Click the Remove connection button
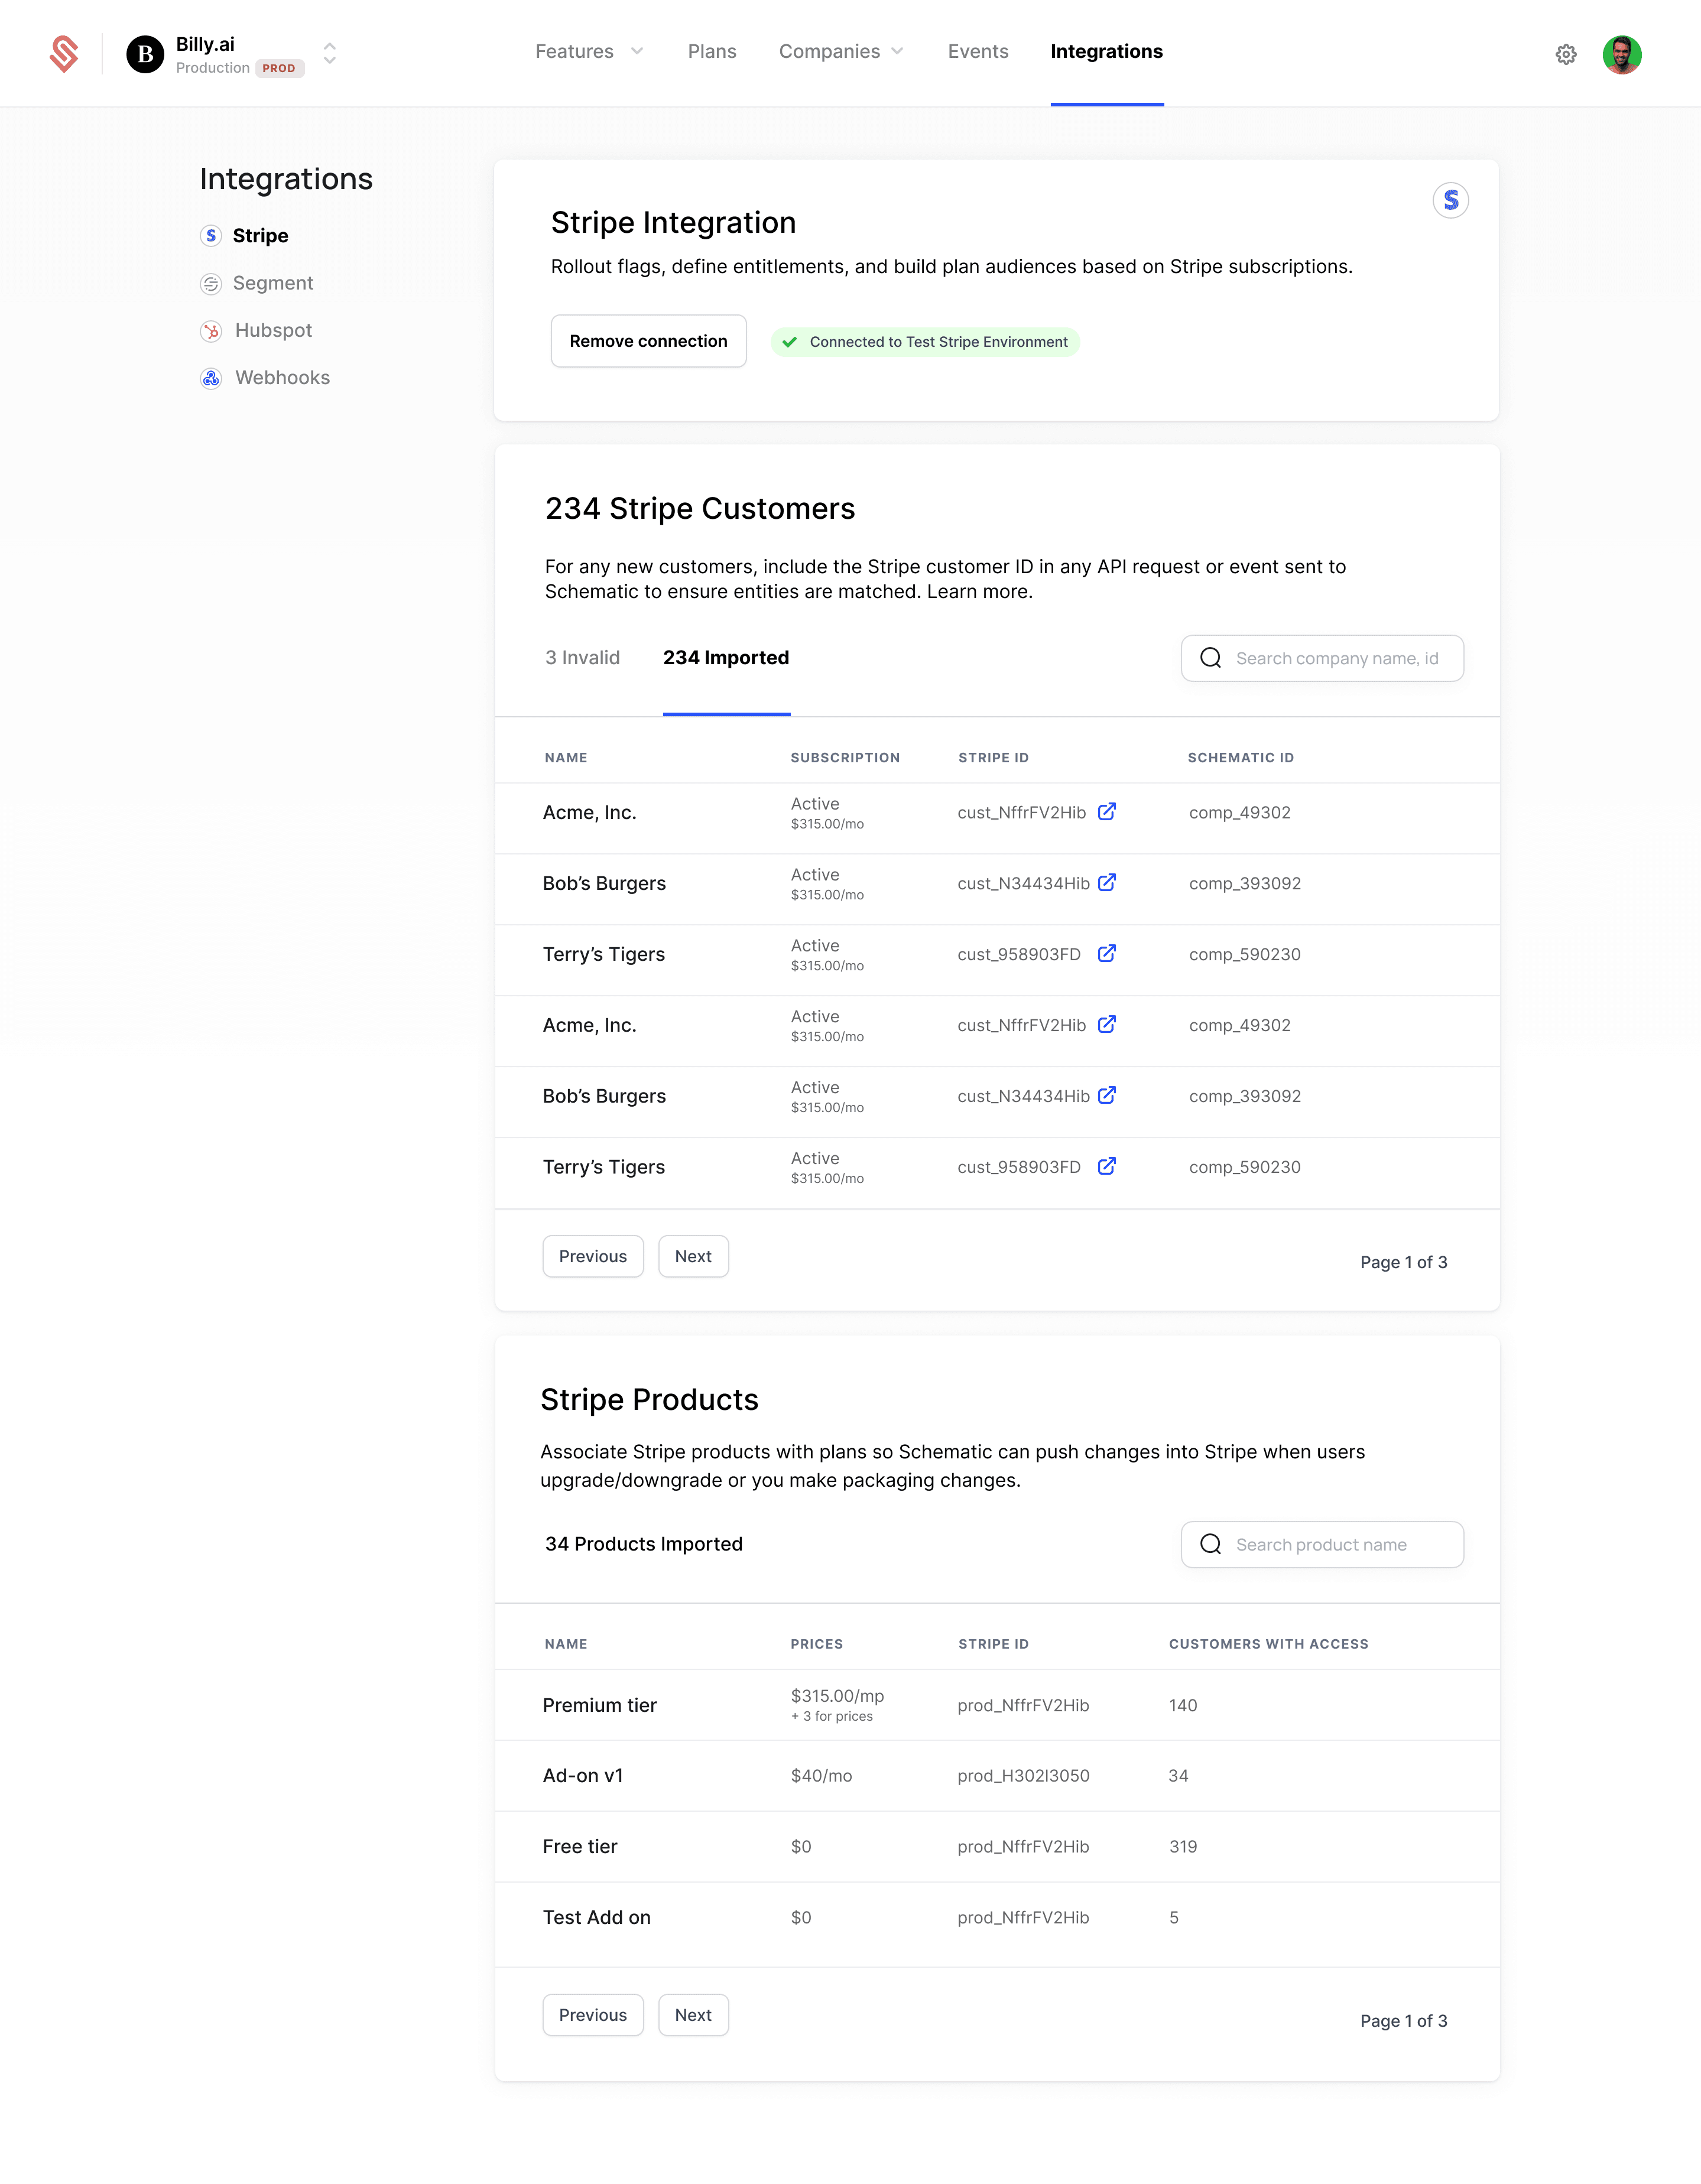 tap(648, 341)
